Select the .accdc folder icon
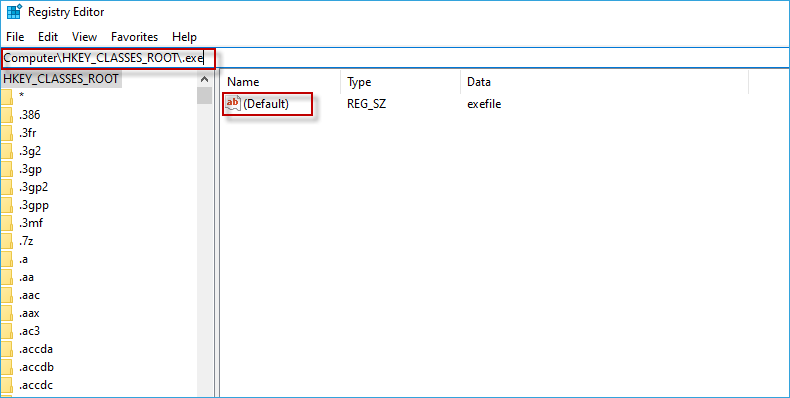Viewport: 790px width, 398px height. click(6, 385)
